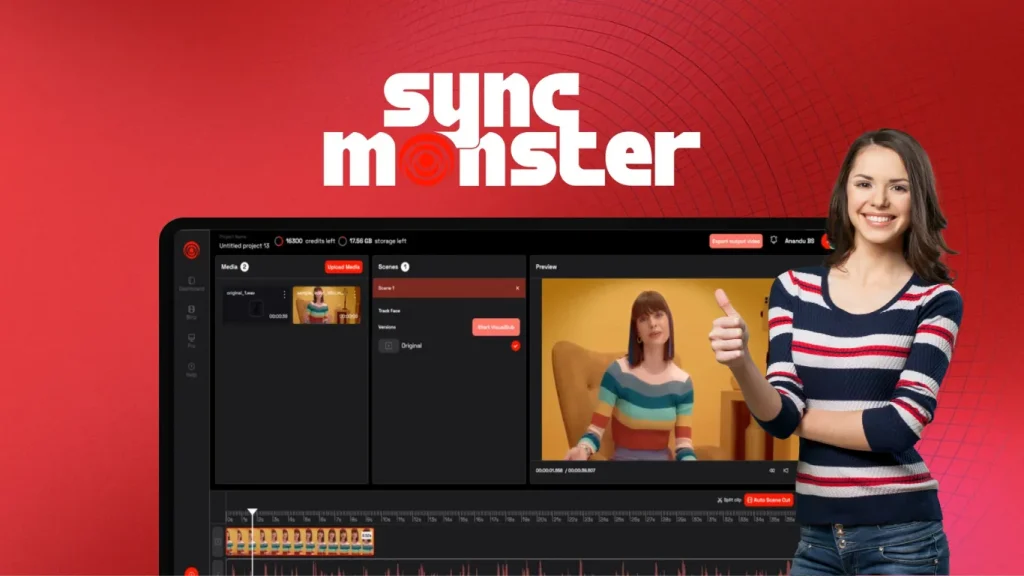Screen dimensions: 1024x576
Task: Click the Export output video button
Action: (736, 241)
